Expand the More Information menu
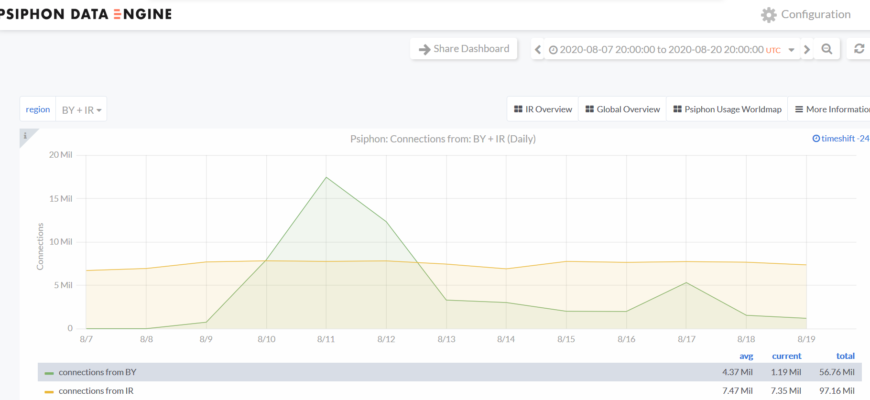 (x=830, y=110)
